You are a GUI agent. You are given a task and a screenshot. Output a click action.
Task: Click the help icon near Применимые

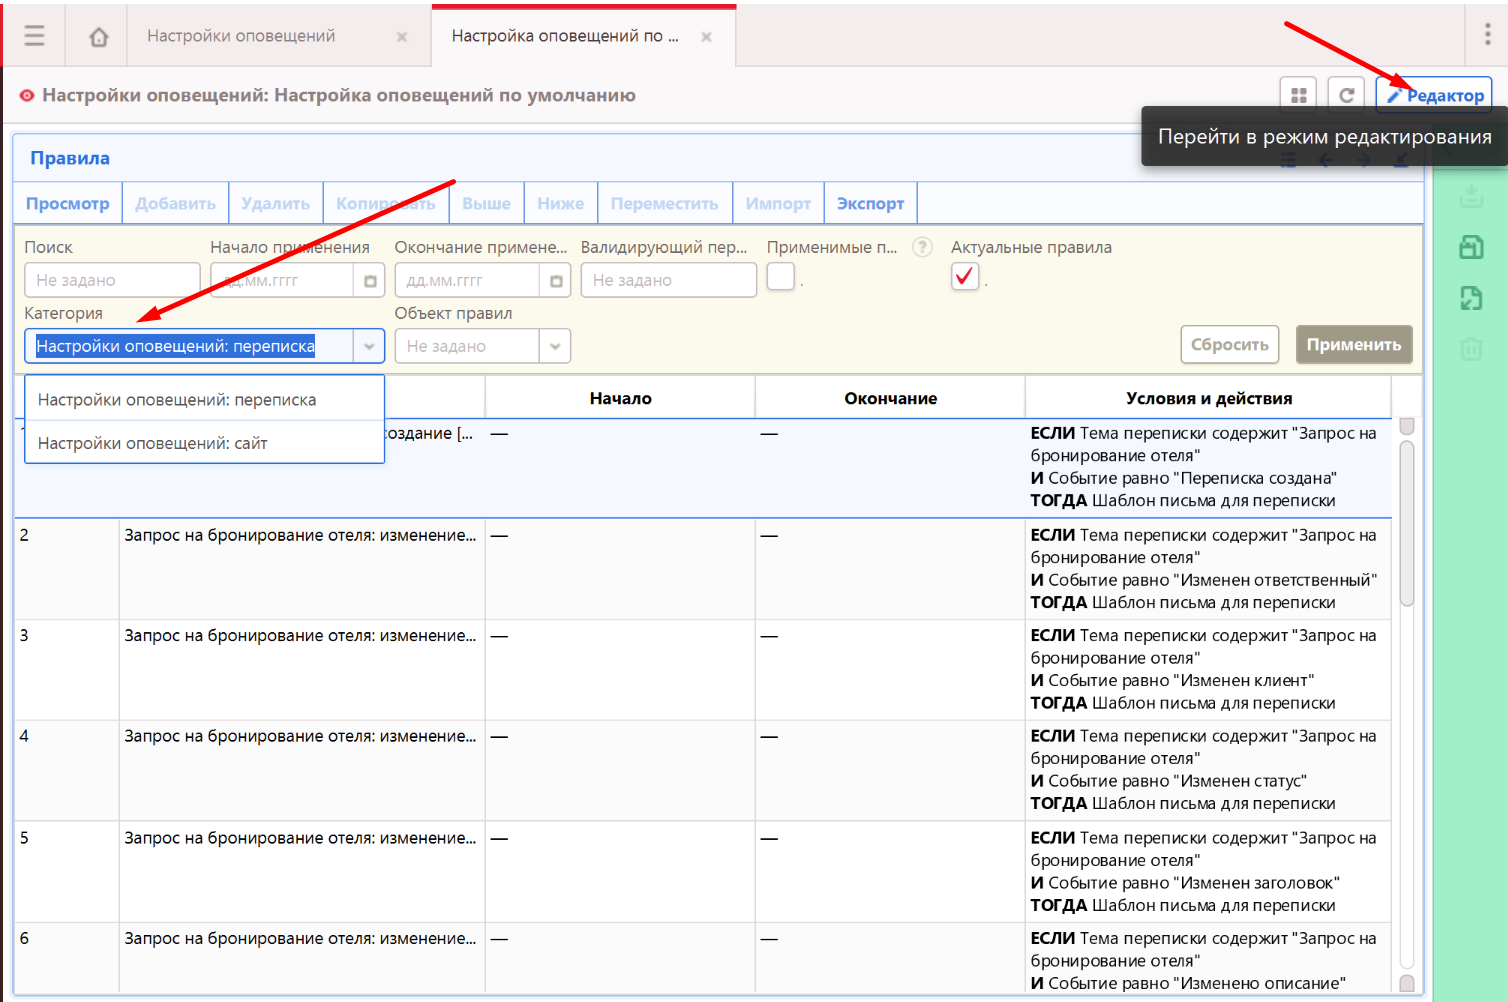coord(922,247)
